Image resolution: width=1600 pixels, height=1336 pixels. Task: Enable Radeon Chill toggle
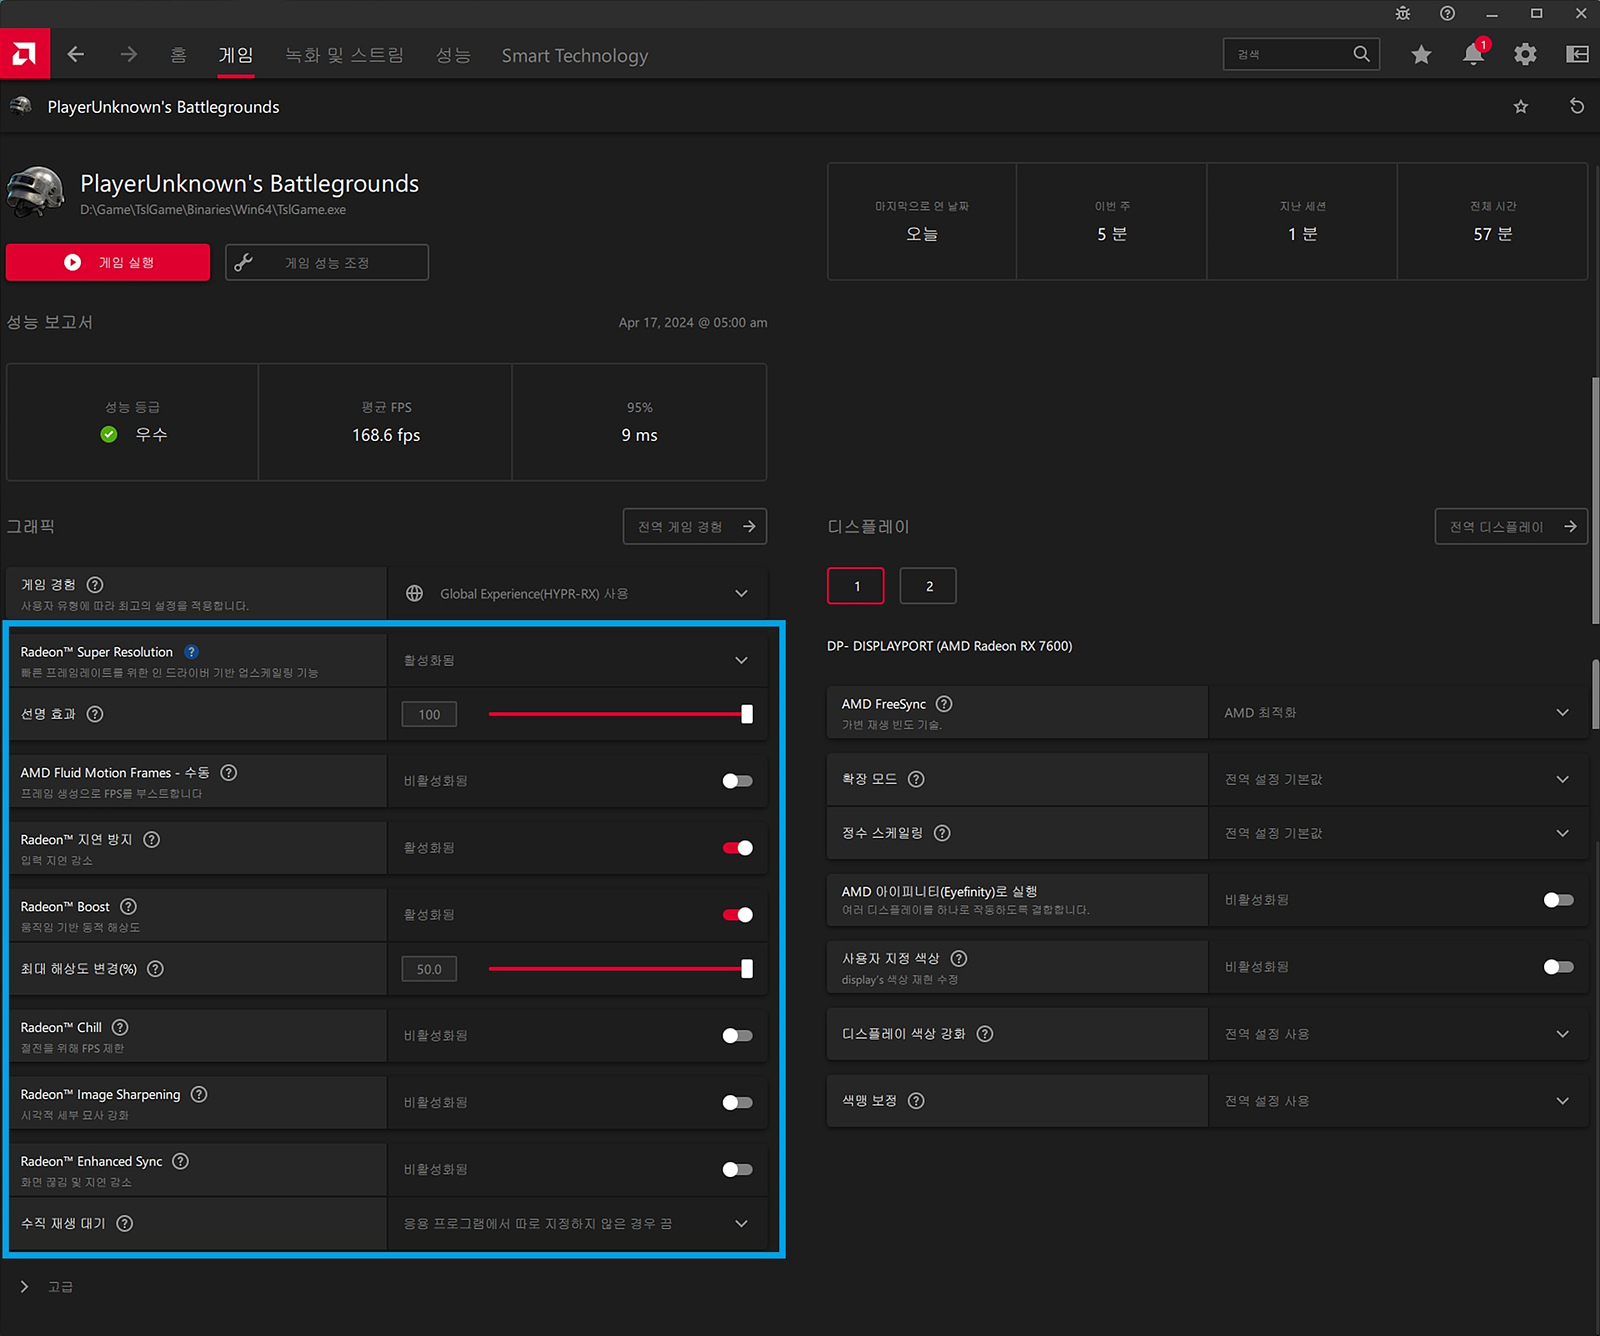[x=737, y=1036]
